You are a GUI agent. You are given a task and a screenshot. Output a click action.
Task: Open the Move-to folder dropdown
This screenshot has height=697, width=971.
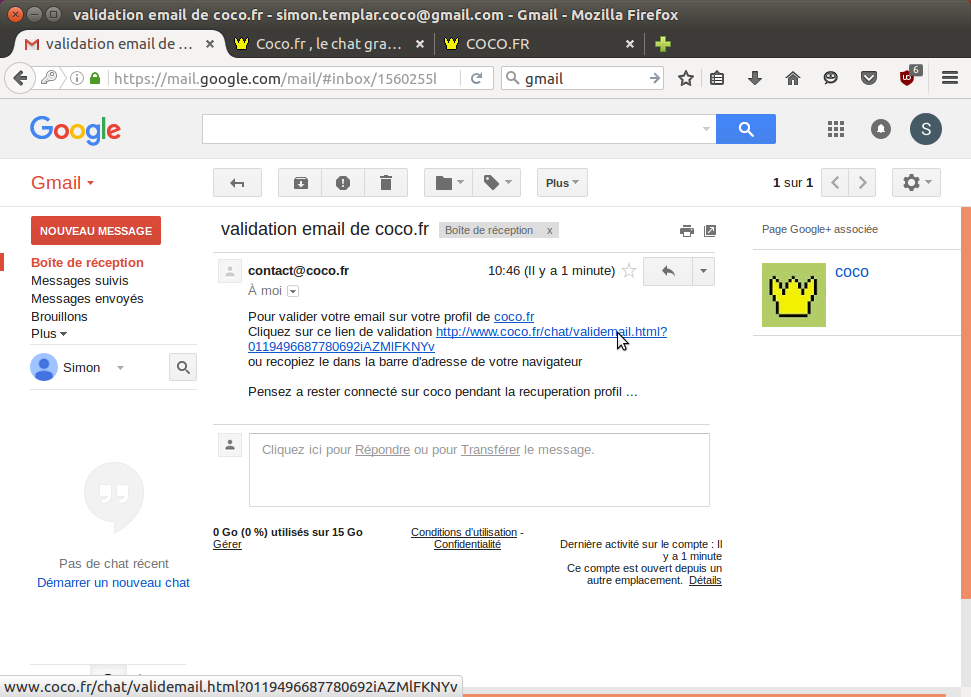[448, 183]
